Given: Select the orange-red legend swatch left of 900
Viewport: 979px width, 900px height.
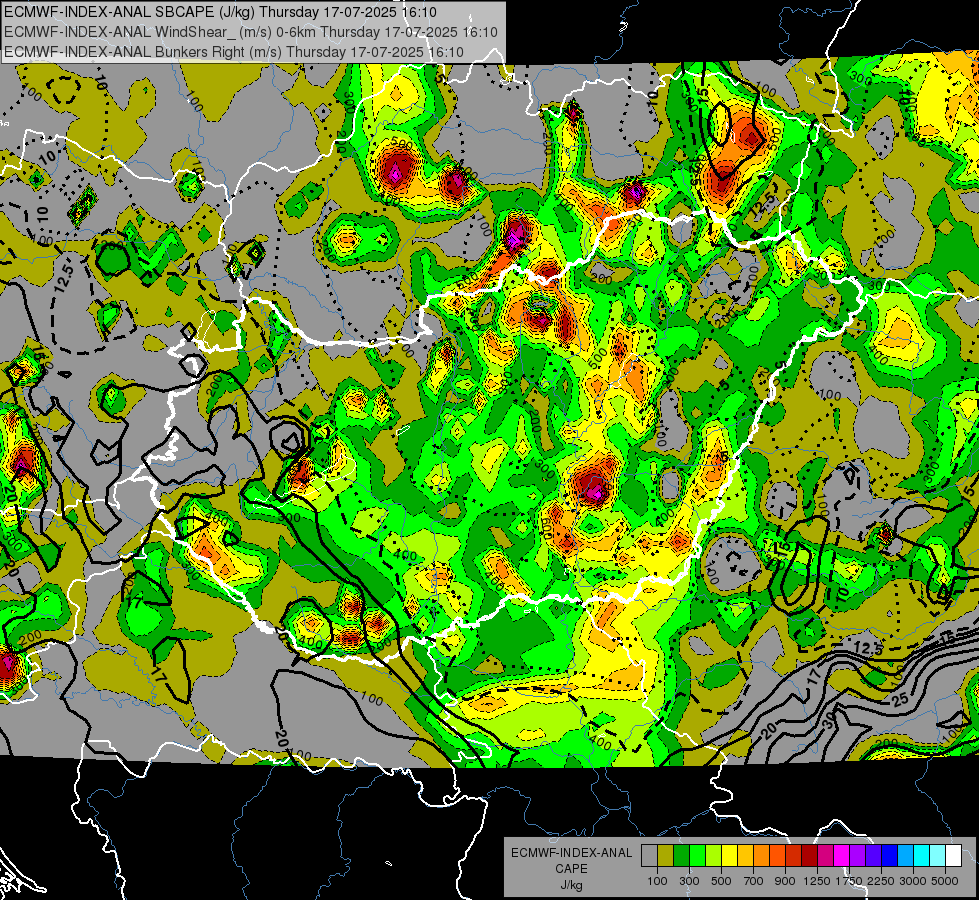Looking at the screenshot, I should point(777,856).
